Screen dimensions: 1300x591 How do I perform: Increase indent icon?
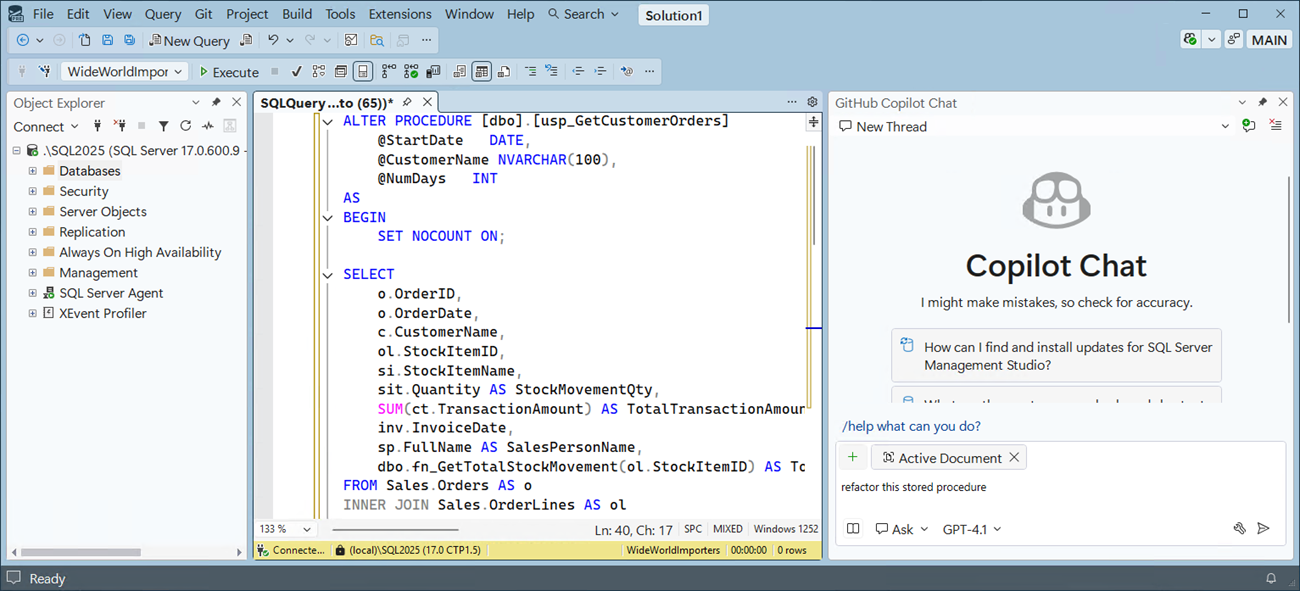point(600,72)
